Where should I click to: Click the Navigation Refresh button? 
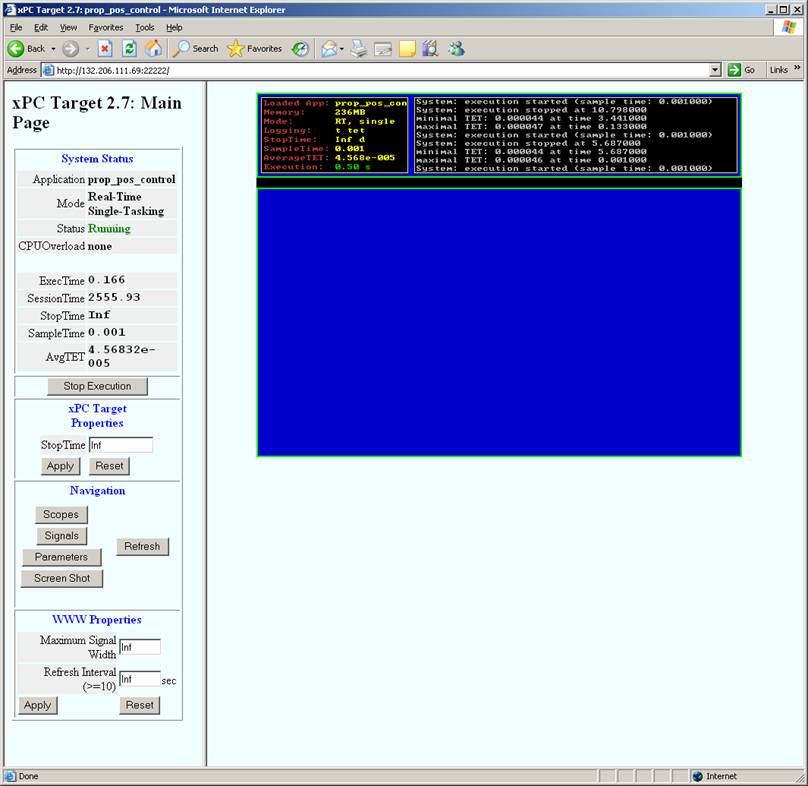[142, 546]
